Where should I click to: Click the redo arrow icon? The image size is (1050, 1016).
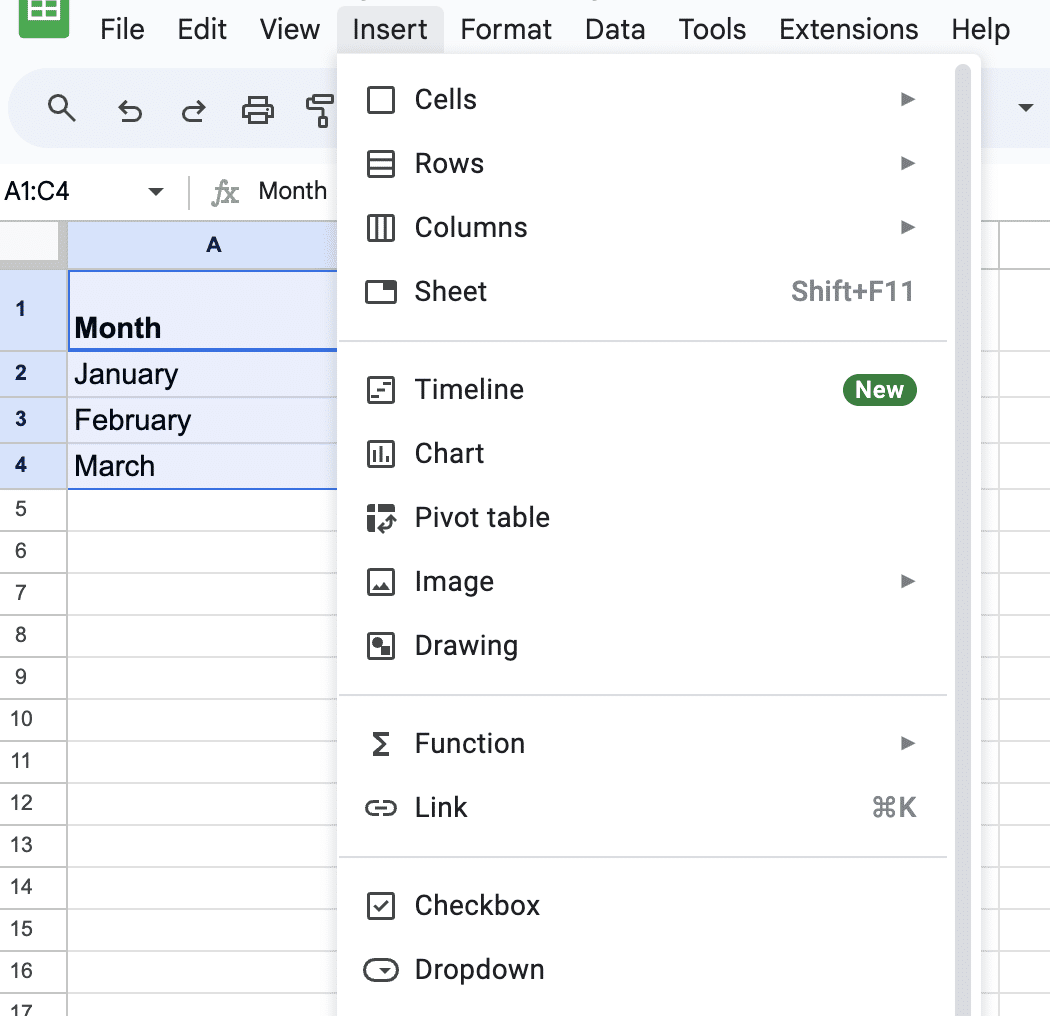tap(193, 110)
